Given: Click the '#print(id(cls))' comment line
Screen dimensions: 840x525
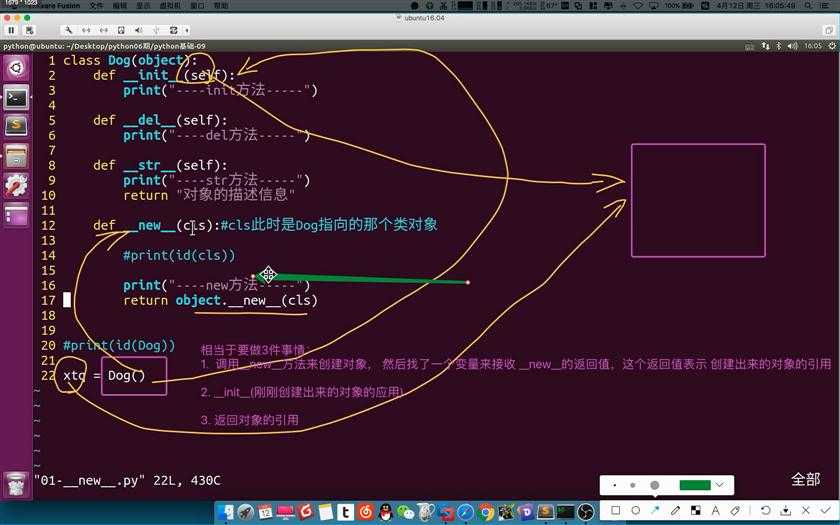Looking at the screenshot, I should click(179, 256).
